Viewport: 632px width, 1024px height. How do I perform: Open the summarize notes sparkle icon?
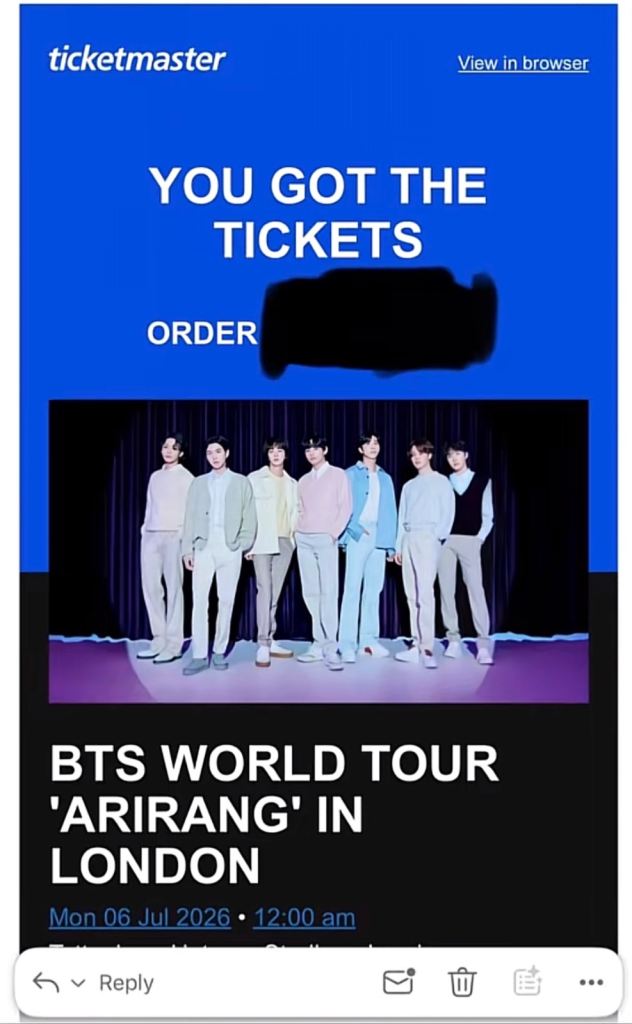click(x=527, y=981)
